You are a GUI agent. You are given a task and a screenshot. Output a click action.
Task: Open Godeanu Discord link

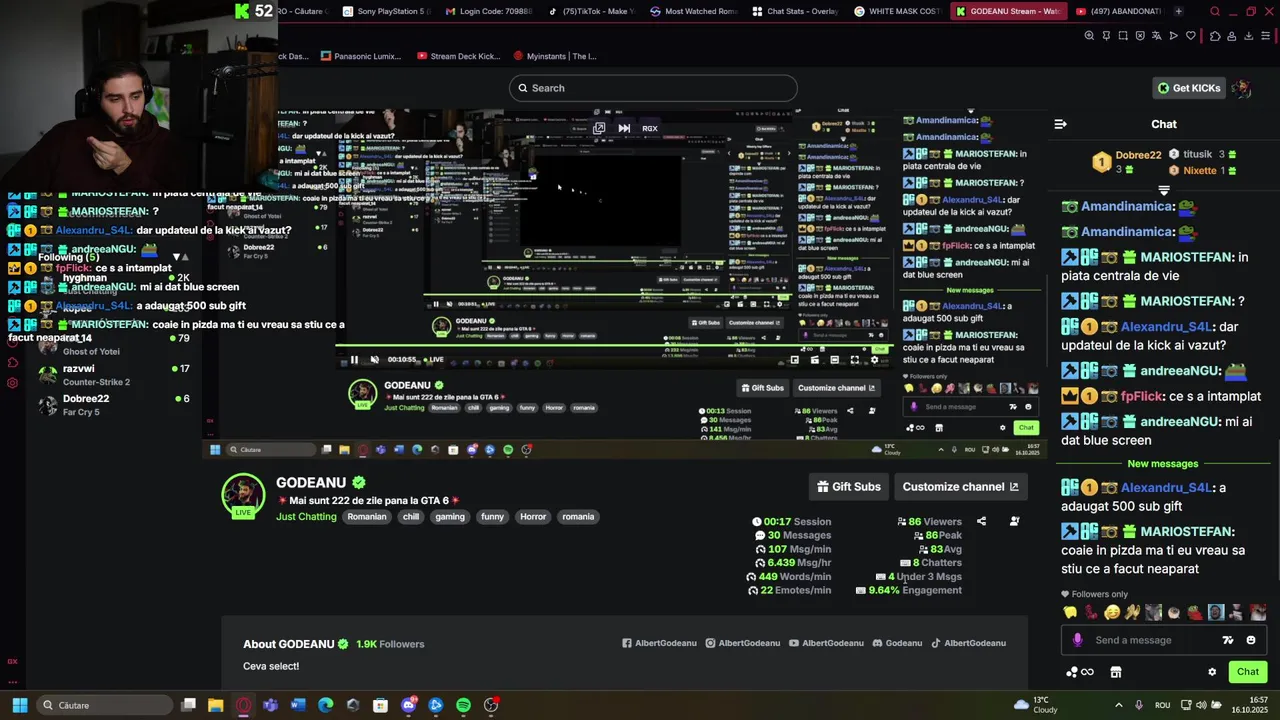[x=897, y=643]
